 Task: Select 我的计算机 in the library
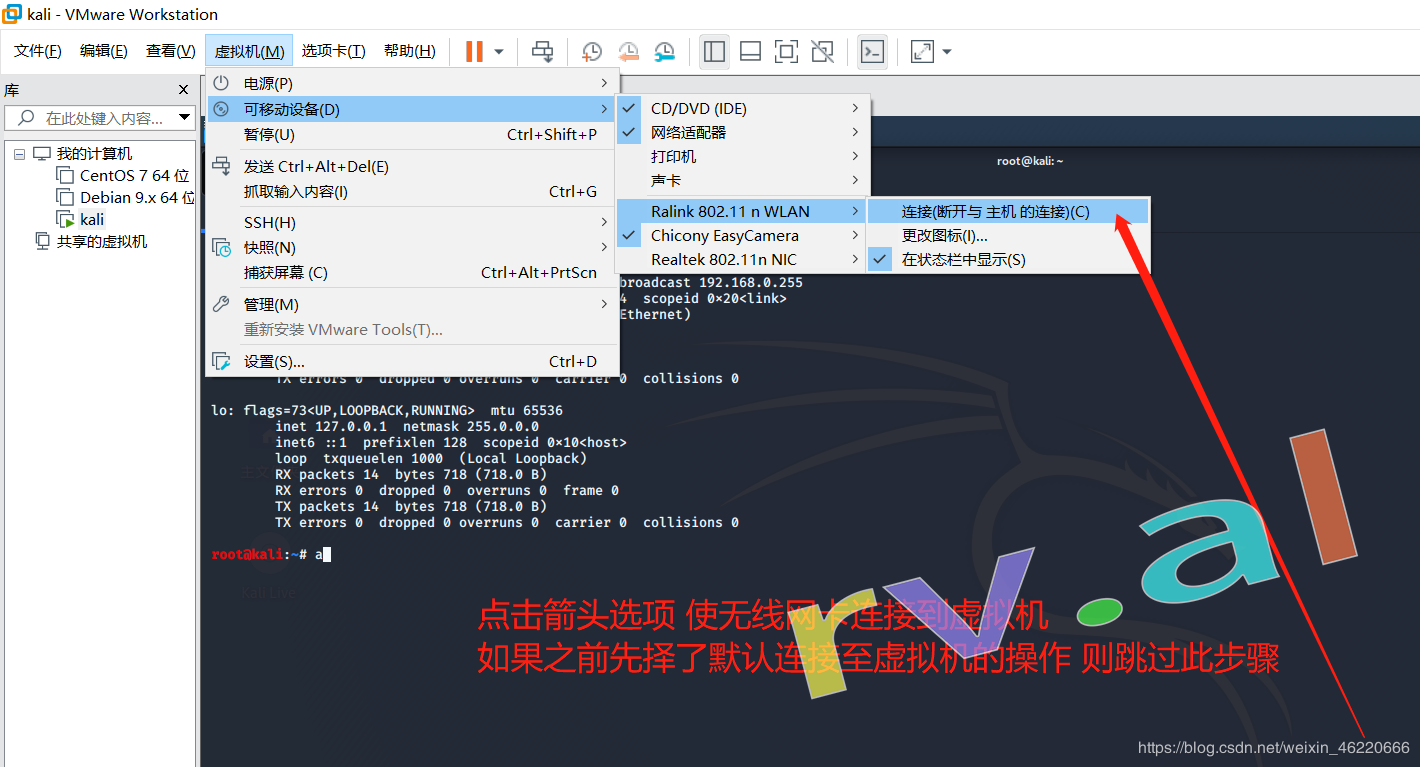[94, 154]
